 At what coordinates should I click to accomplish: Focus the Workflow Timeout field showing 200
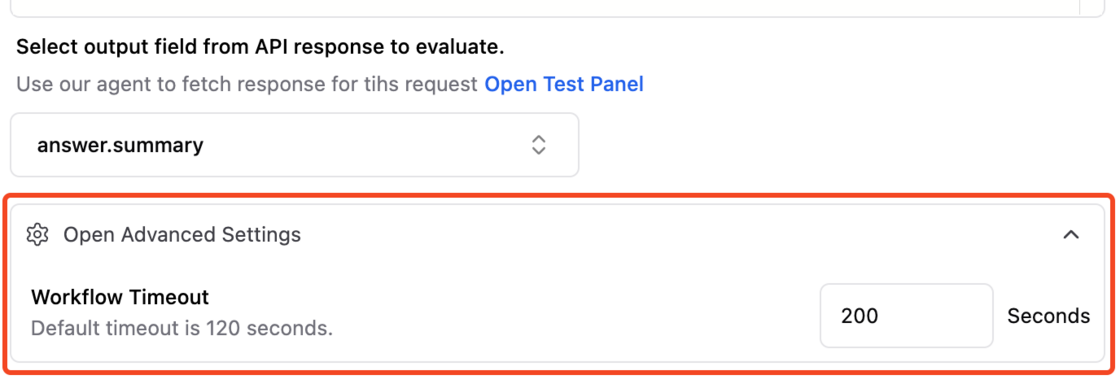click(x=906, y=315)
